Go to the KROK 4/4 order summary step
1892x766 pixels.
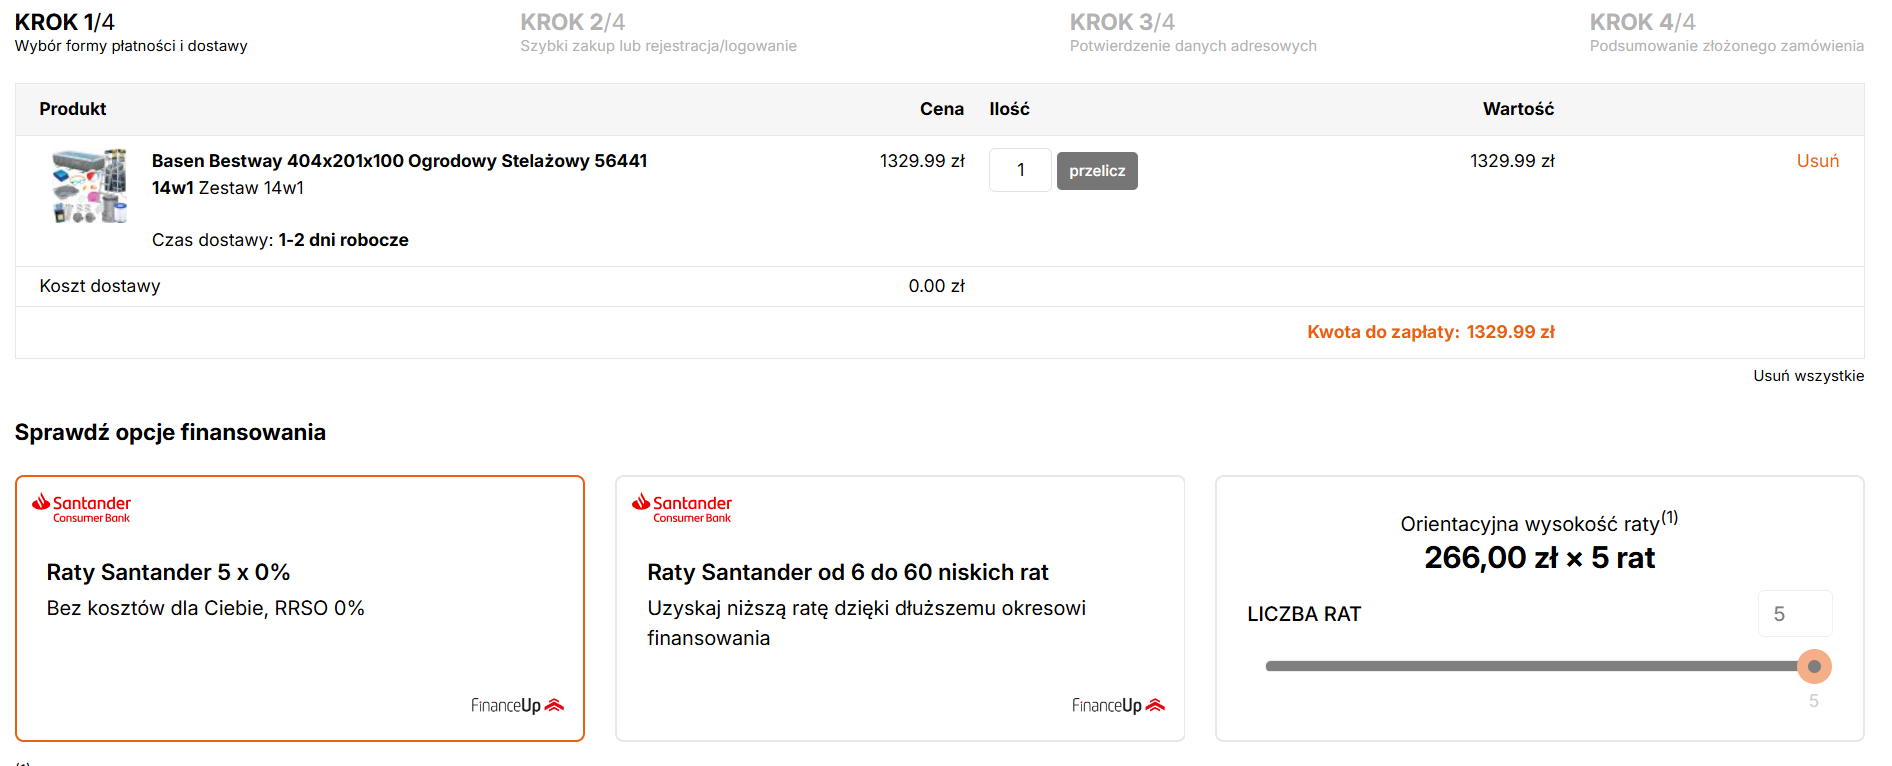(1642, 22)
